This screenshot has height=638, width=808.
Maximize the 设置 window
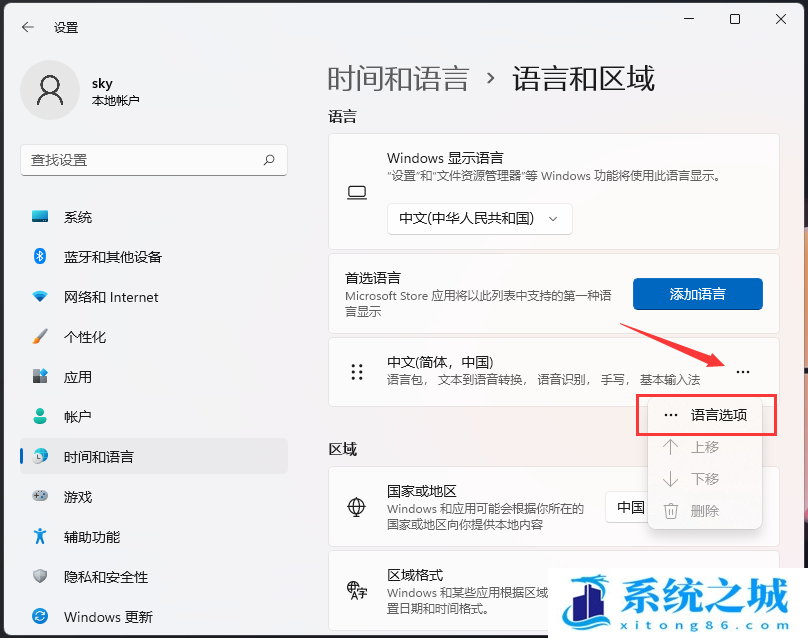[735, 19]
